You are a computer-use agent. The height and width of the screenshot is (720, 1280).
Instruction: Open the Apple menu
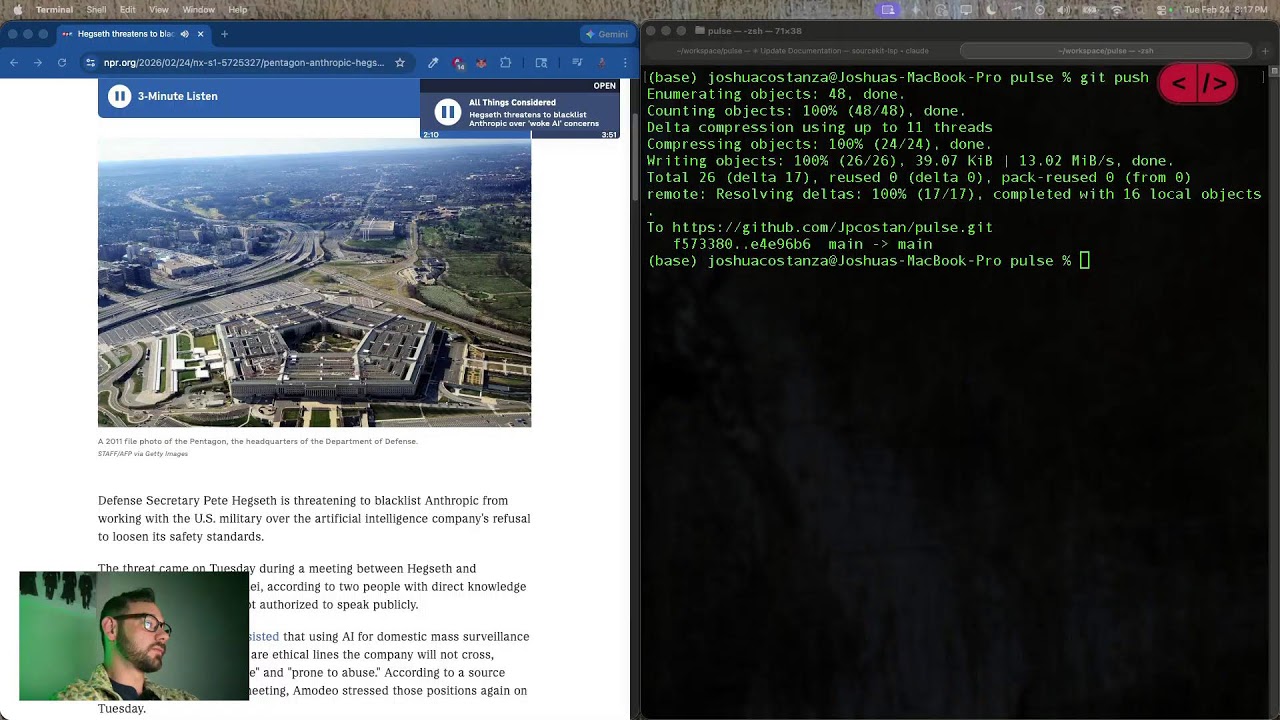[x=17, y=10]
